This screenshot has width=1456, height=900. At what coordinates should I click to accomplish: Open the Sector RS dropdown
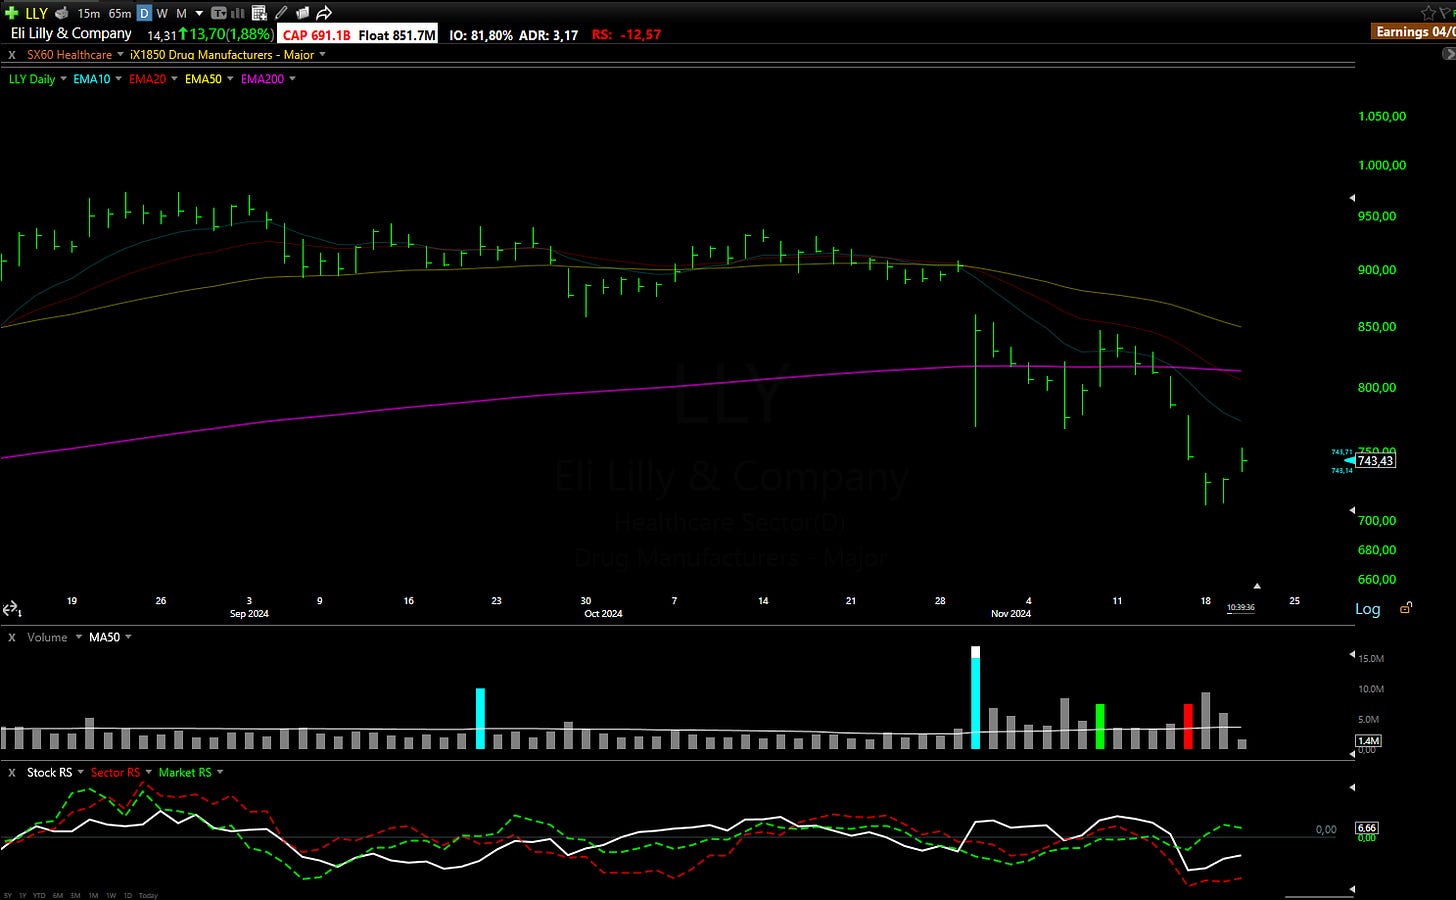(148, 772)
